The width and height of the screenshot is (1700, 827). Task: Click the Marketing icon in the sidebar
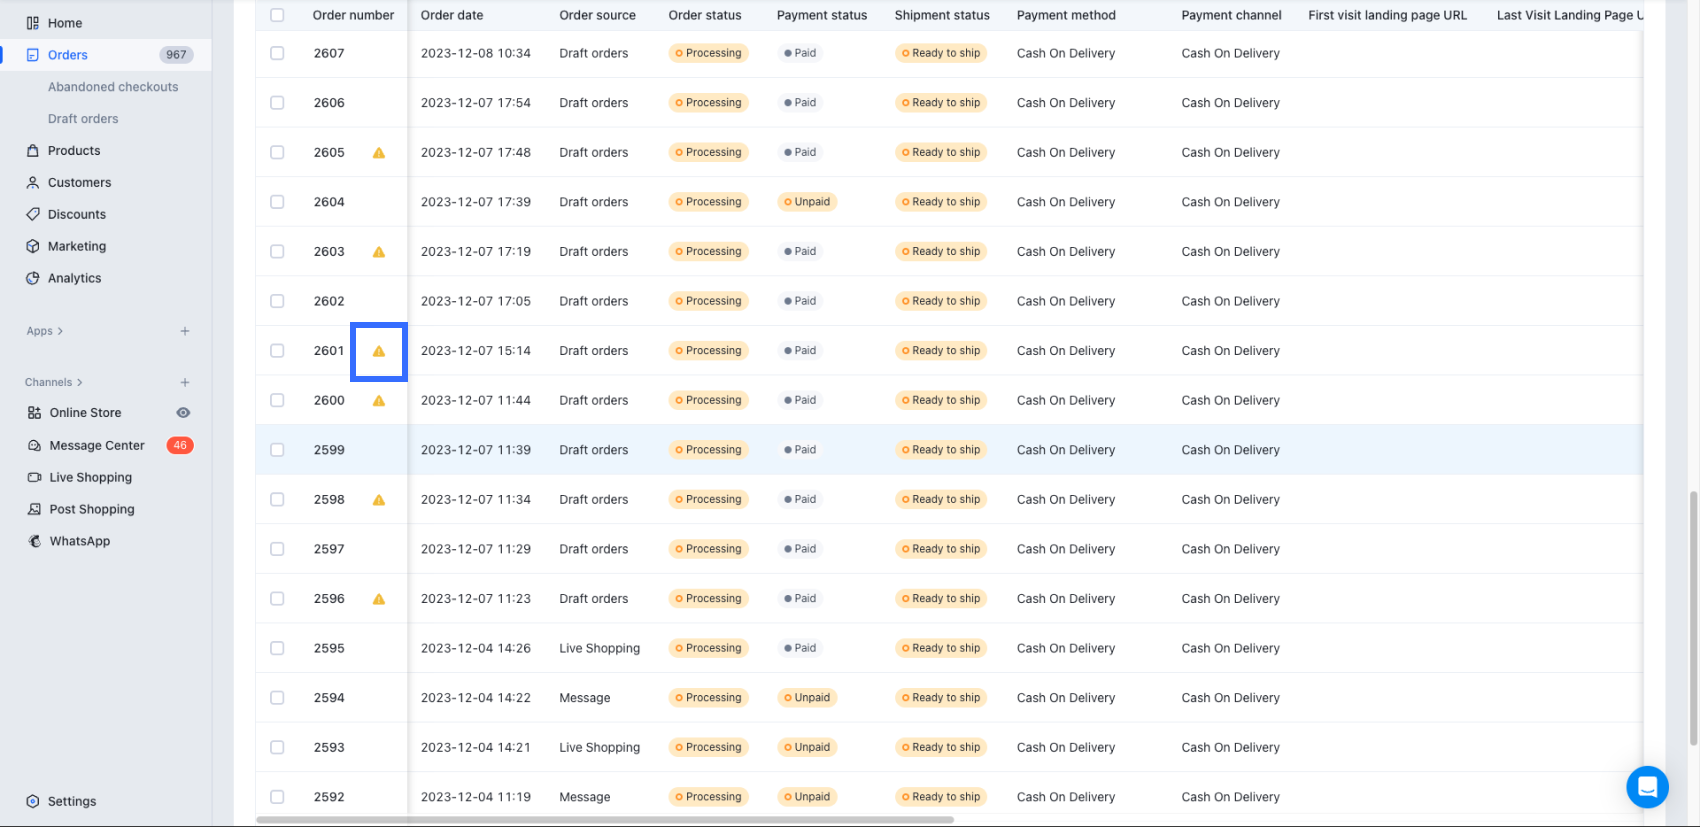point(33,247)
